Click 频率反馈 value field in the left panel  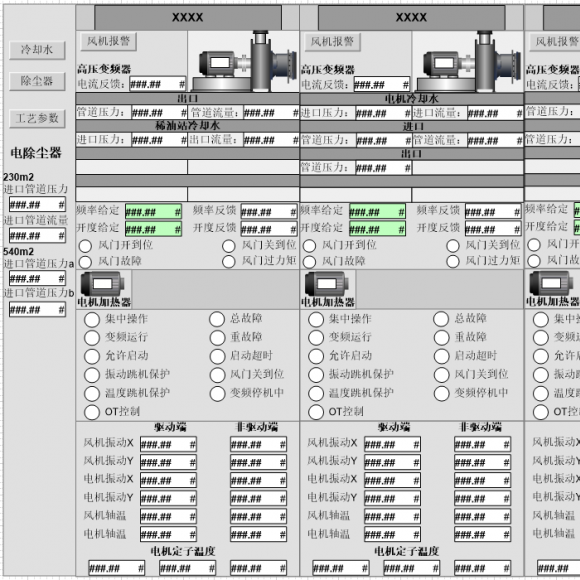click(269, 212)
